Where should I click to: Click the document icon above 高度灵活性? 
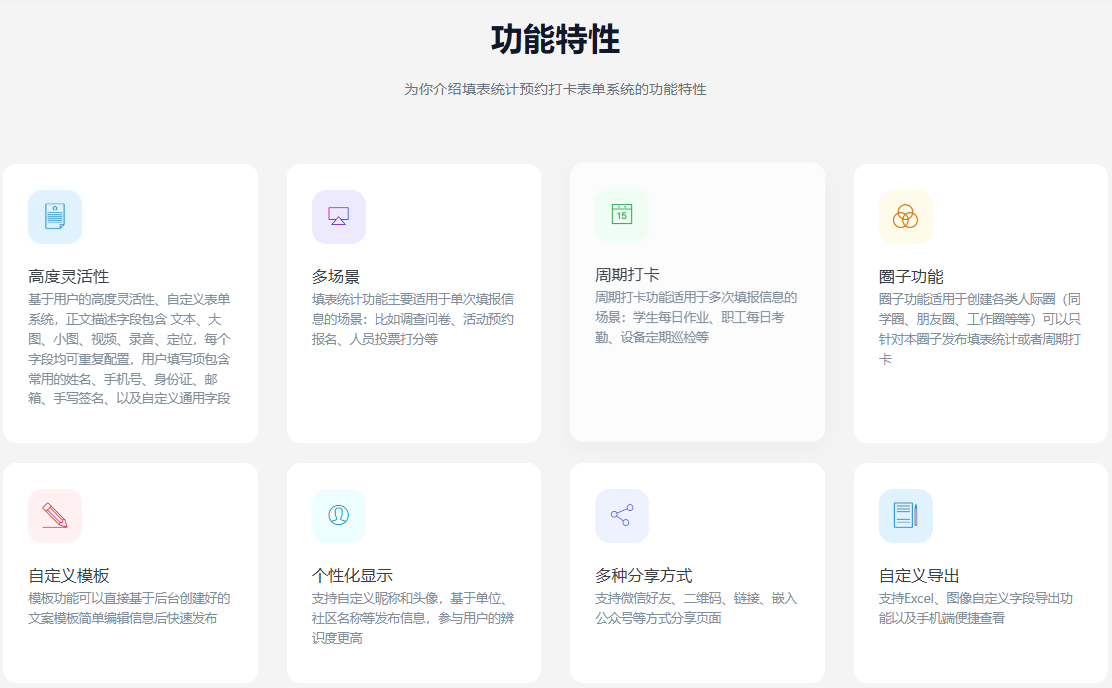55,217
